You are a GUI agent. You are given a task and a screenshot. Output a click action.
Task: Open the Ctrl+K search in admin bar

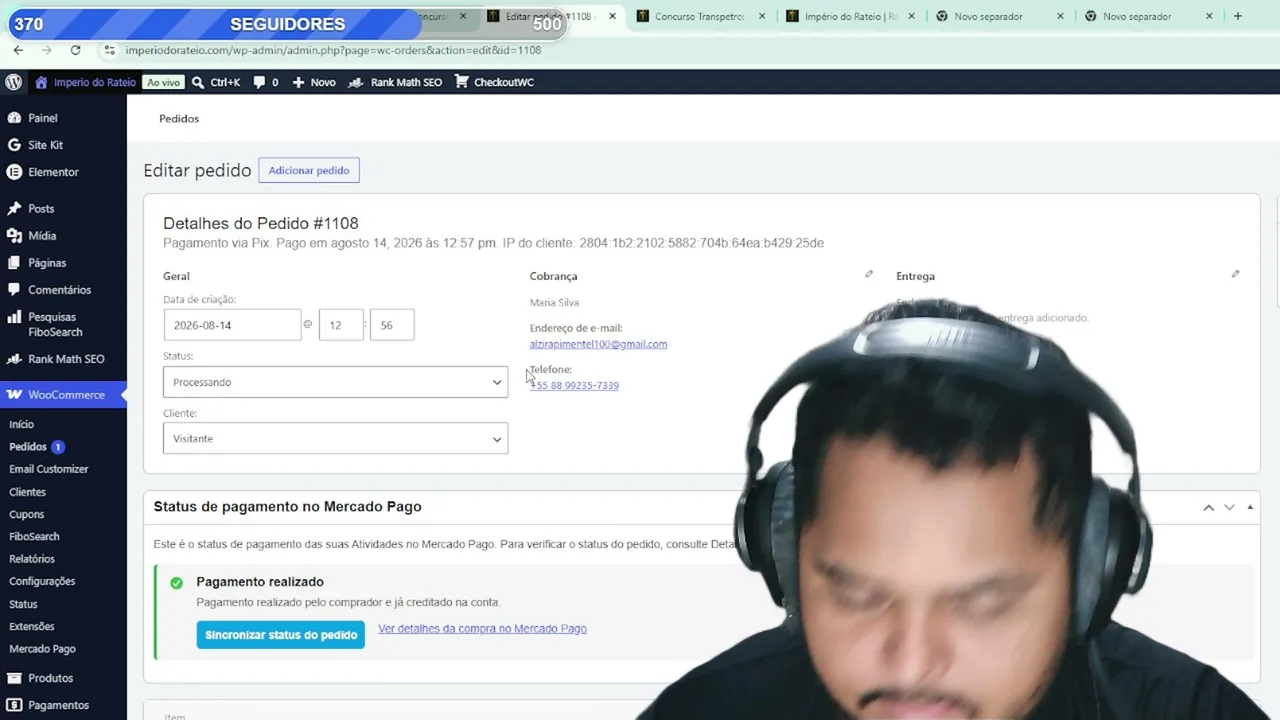[x=216, y=82]
